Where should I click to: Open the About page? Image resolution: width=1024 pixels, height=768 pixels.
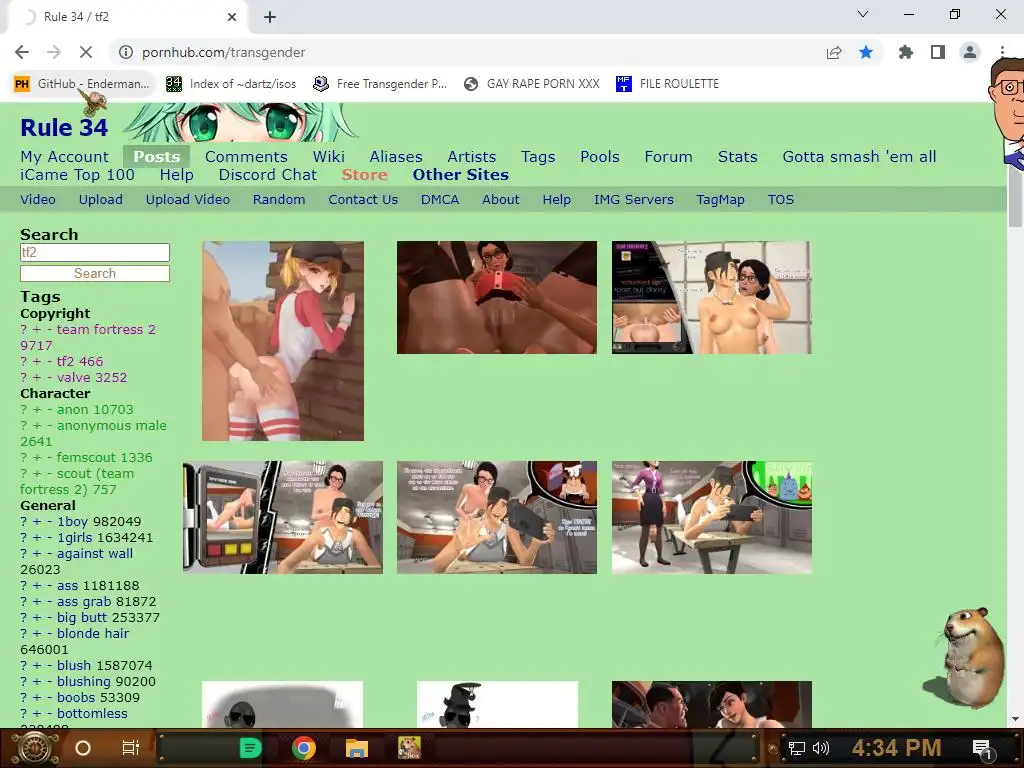point(501,200)
